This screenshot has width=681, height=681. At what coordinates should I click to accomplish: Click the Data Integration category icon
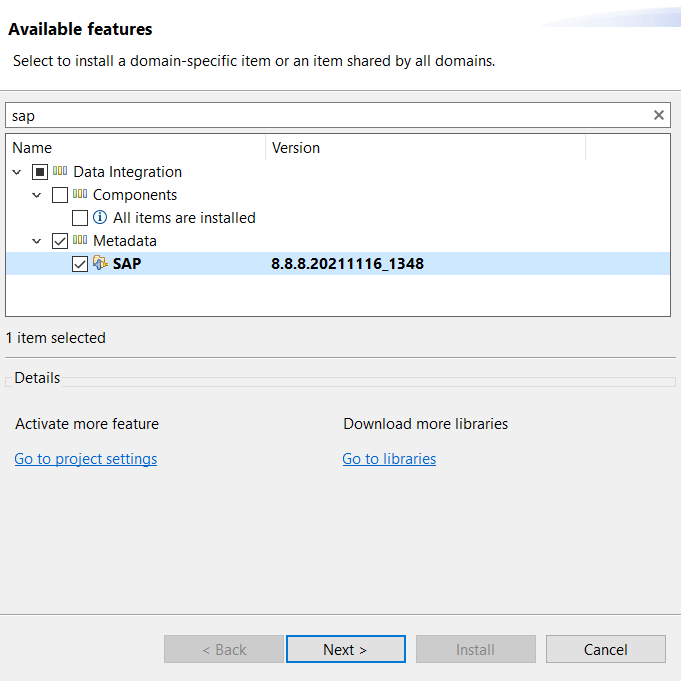[x=60, y=172]
